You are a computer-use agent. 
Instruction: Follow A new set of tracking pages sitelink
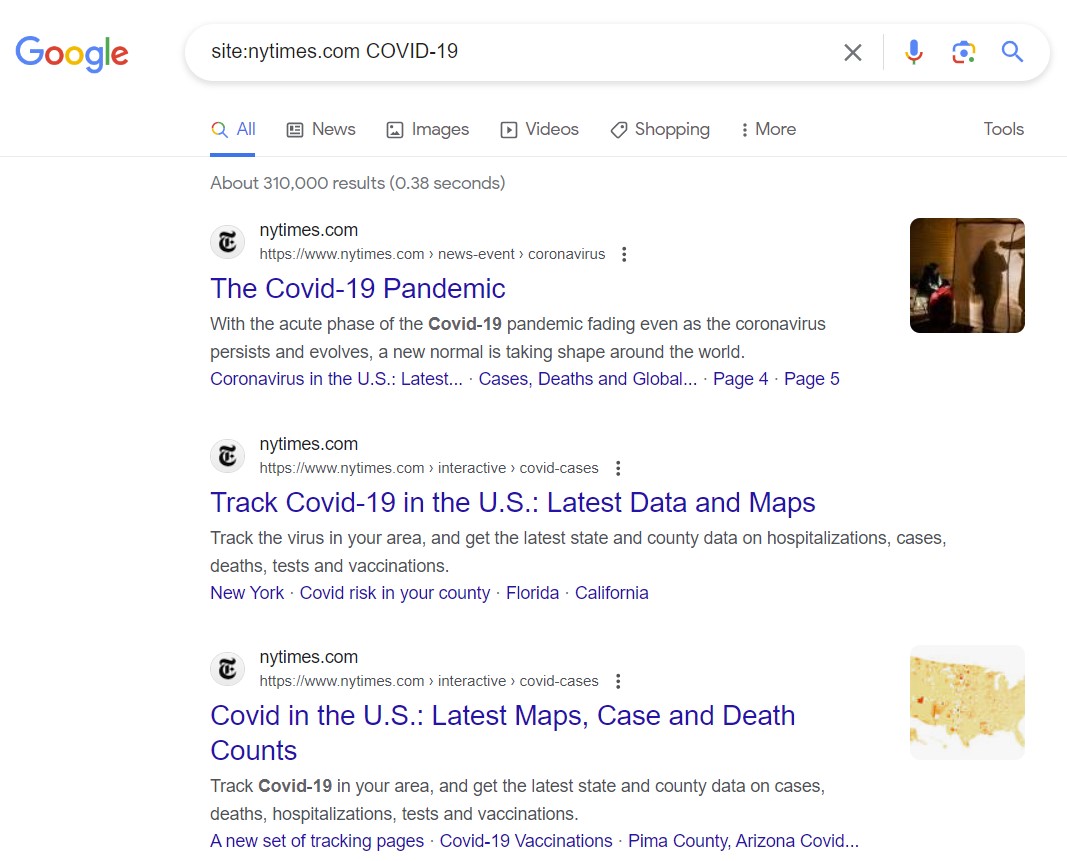(x=317, y=841)
